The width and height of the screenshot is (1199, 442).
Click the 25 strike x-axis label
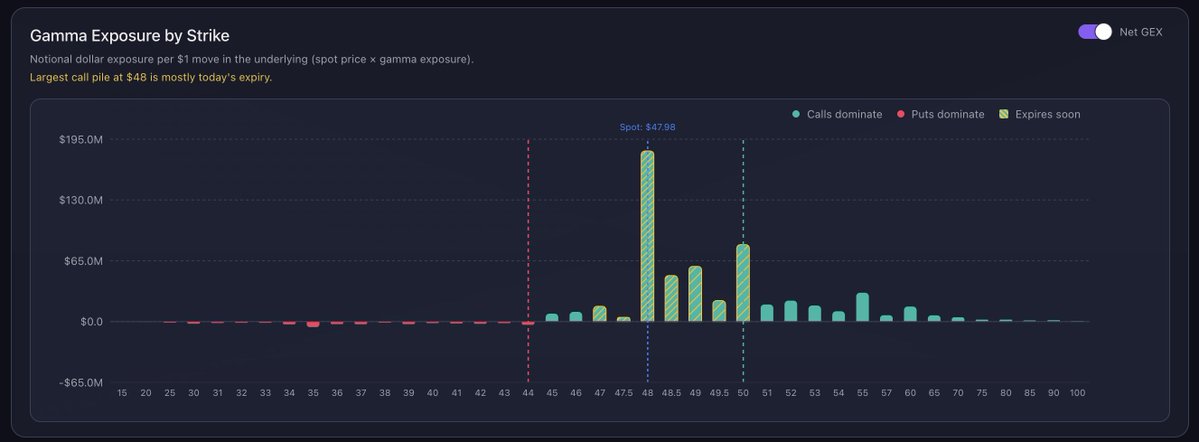click(x=170, y=393)
